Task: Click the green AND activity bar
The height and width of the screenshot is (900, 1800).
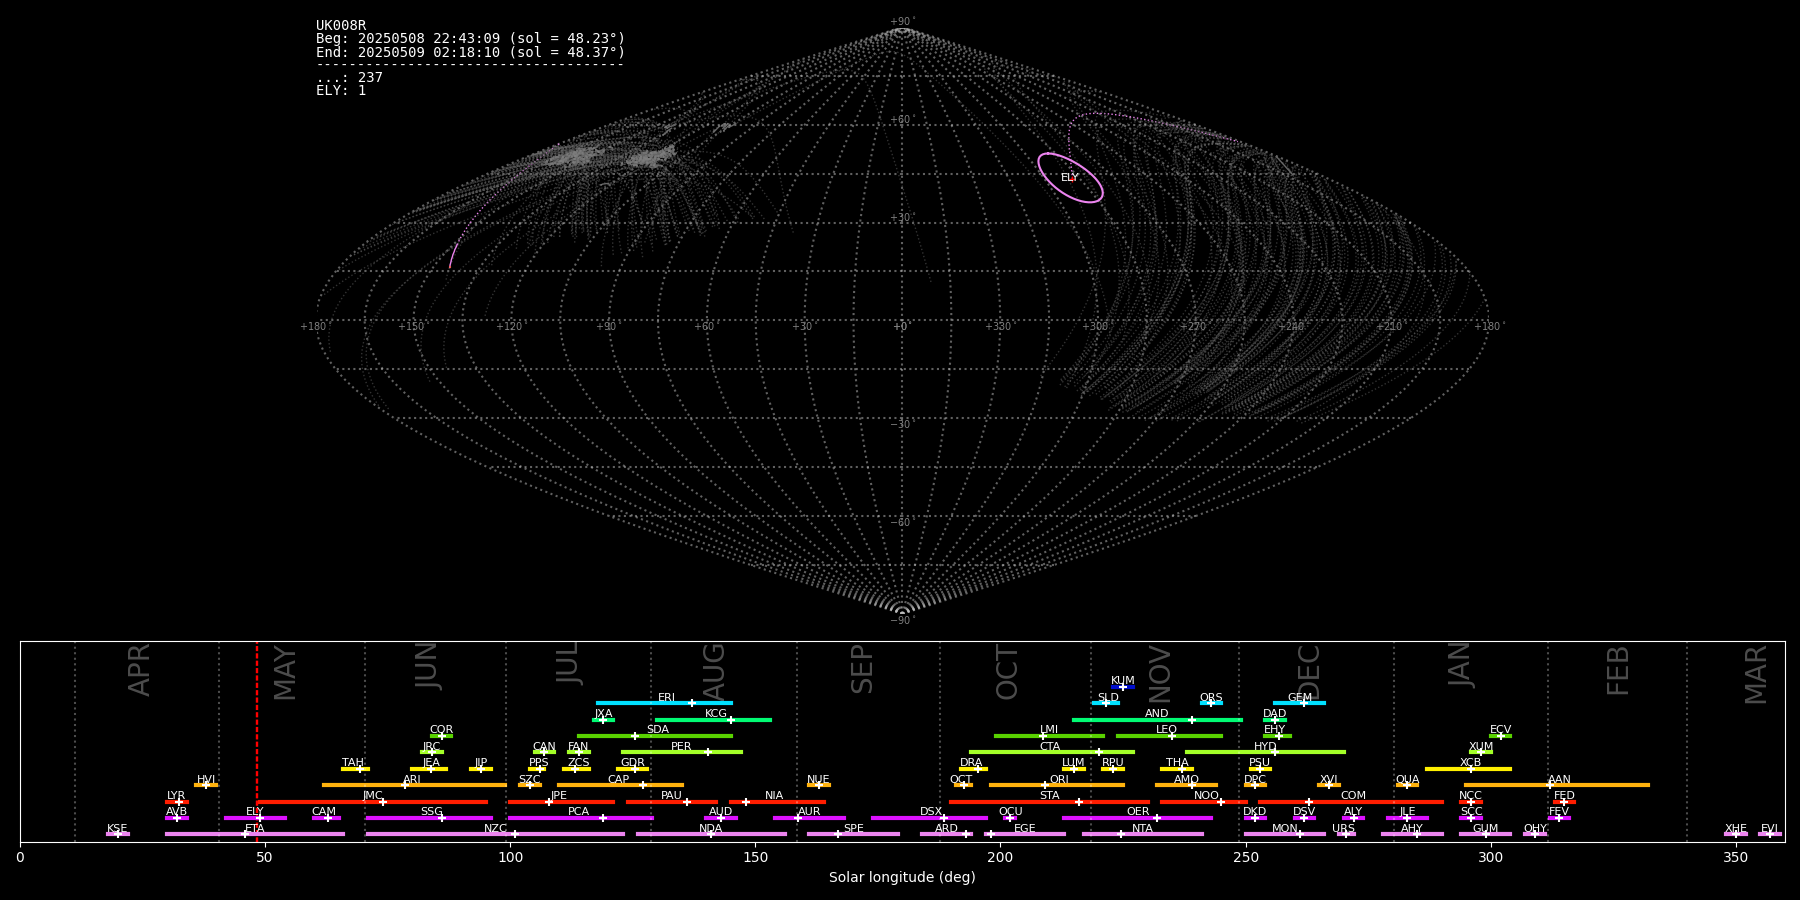Action: coord(1157,720)
